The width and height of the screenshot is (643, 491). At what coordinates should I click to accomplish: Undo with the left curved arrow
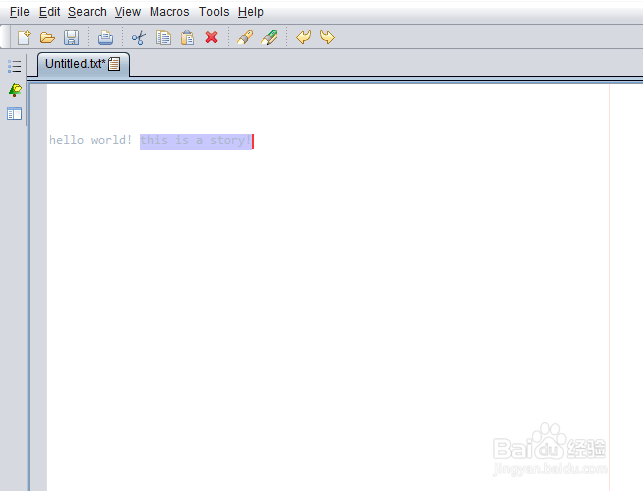tap(303, 37)
